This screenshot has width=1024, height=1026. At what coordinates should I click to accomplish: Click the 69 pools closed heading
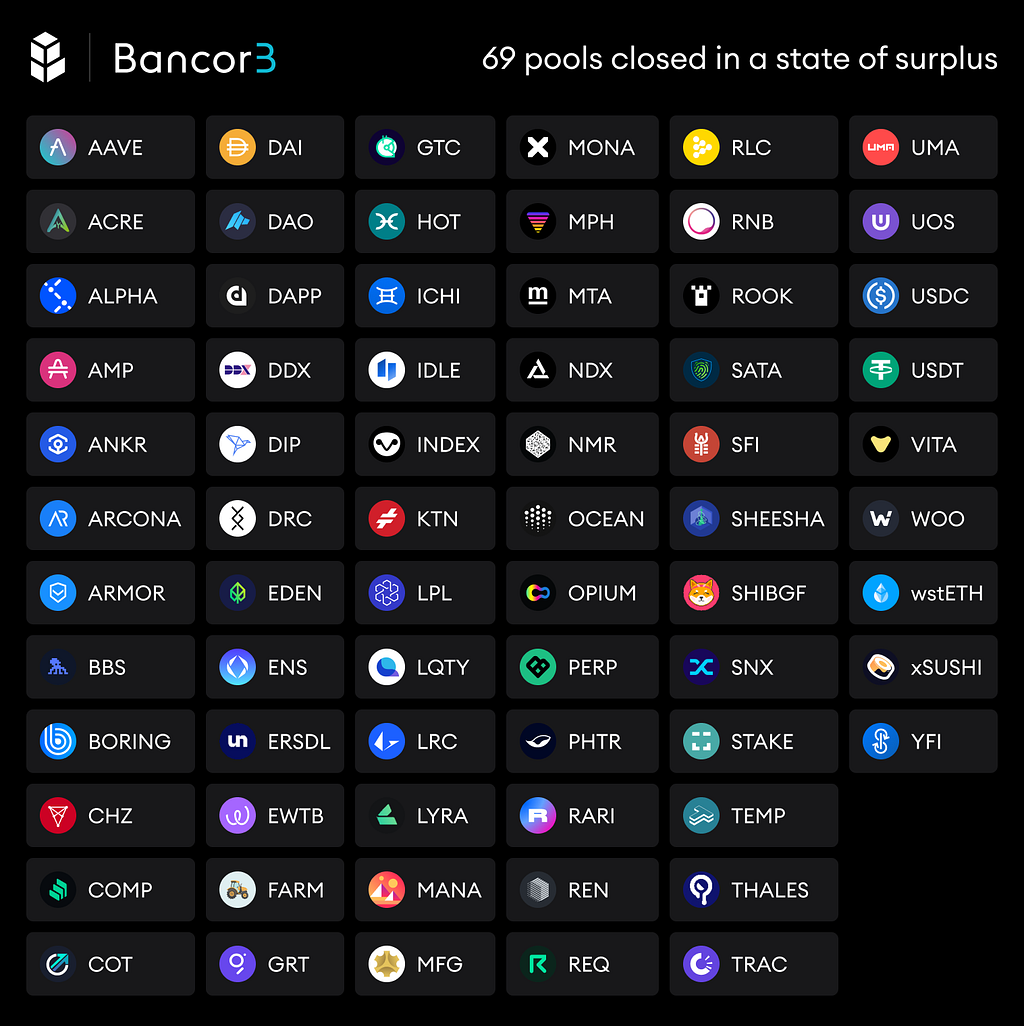(x=739, y=59)
